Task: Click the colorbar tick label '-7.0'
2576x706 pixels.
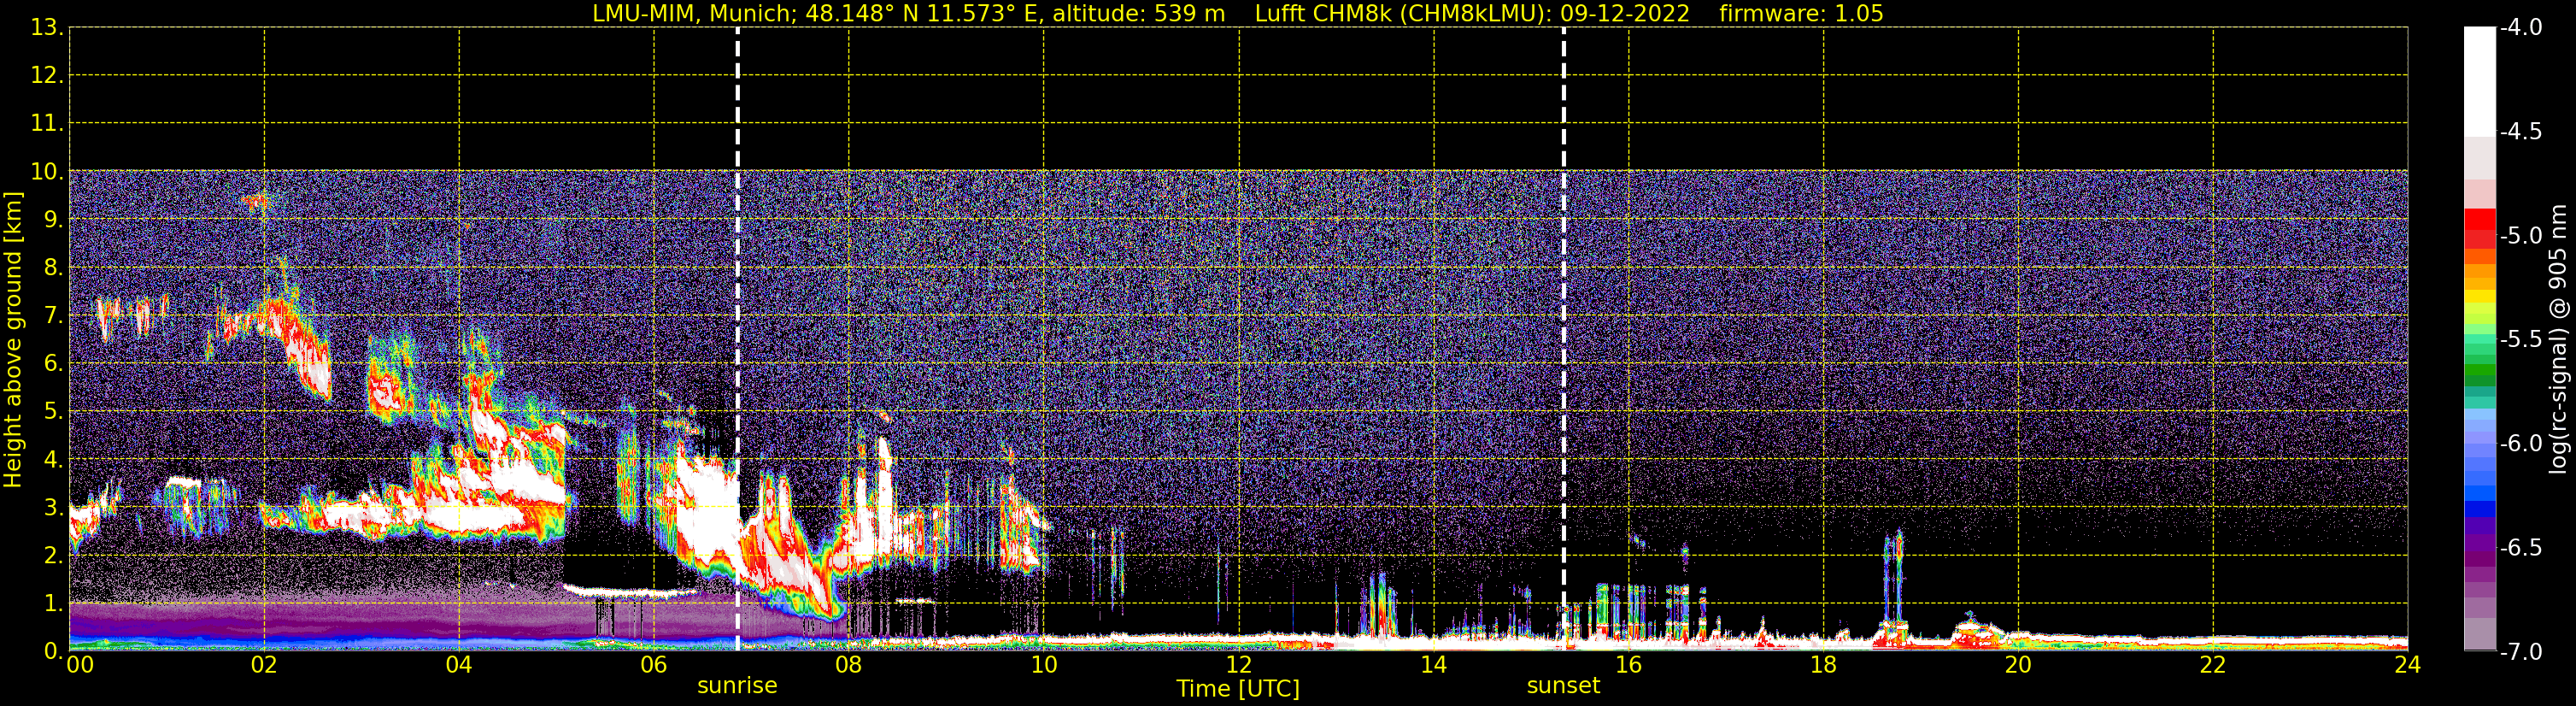Action: [2520, 652]
